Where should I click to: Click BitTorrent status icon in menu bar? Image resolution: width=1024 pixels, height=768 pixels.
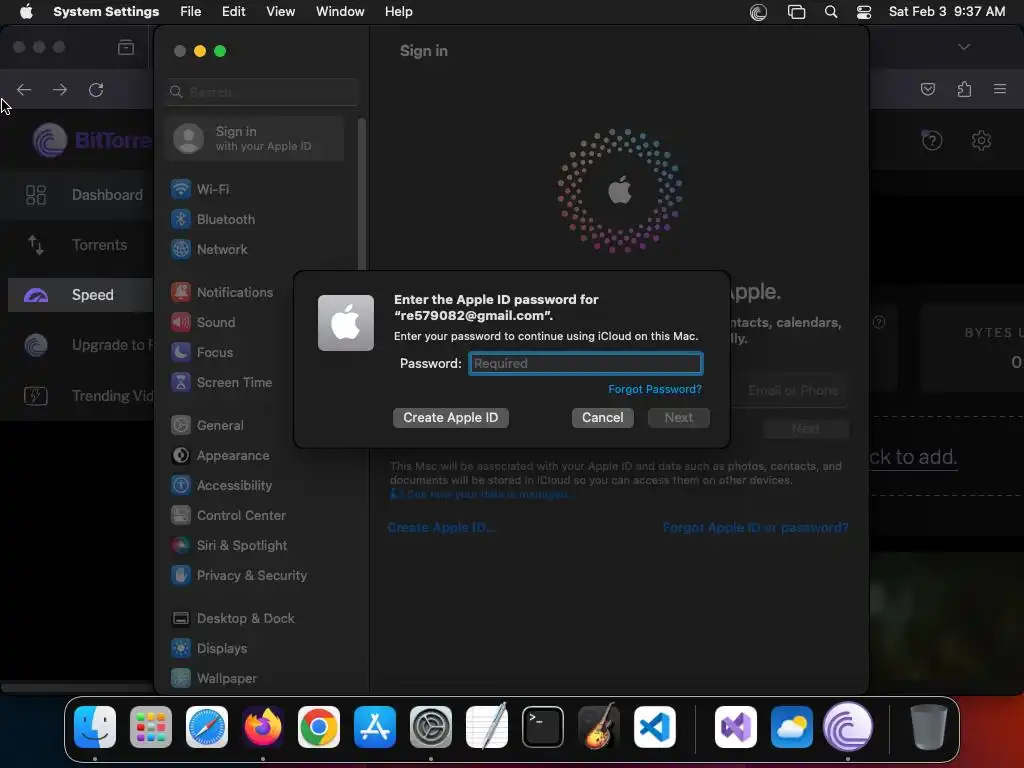pos(758,12)
